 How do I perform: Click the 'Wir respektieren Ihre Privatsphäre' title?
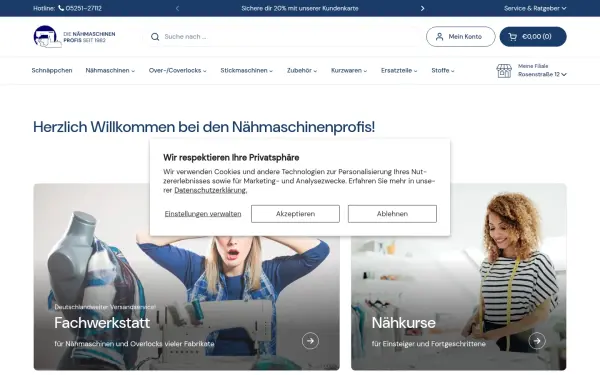pos(231,157)
